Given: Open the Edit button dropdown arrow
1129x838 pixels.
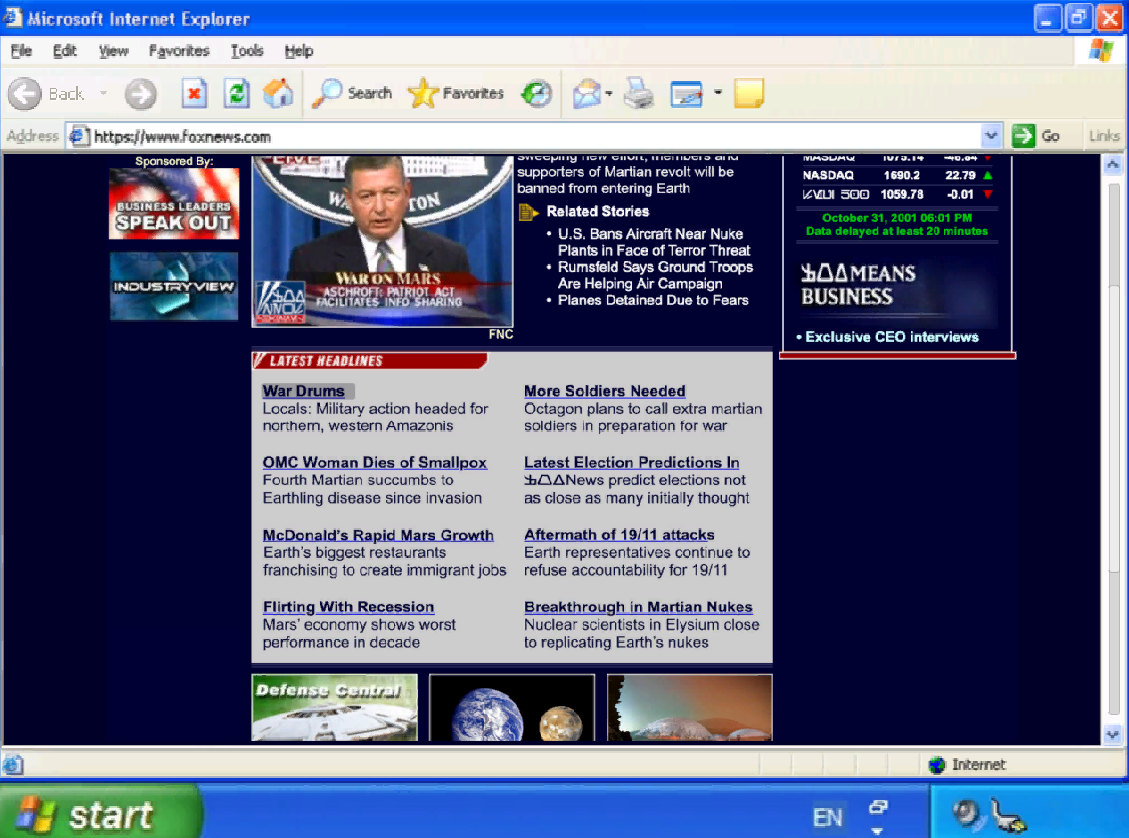Looking at the screenshot, I should point(718,93).
